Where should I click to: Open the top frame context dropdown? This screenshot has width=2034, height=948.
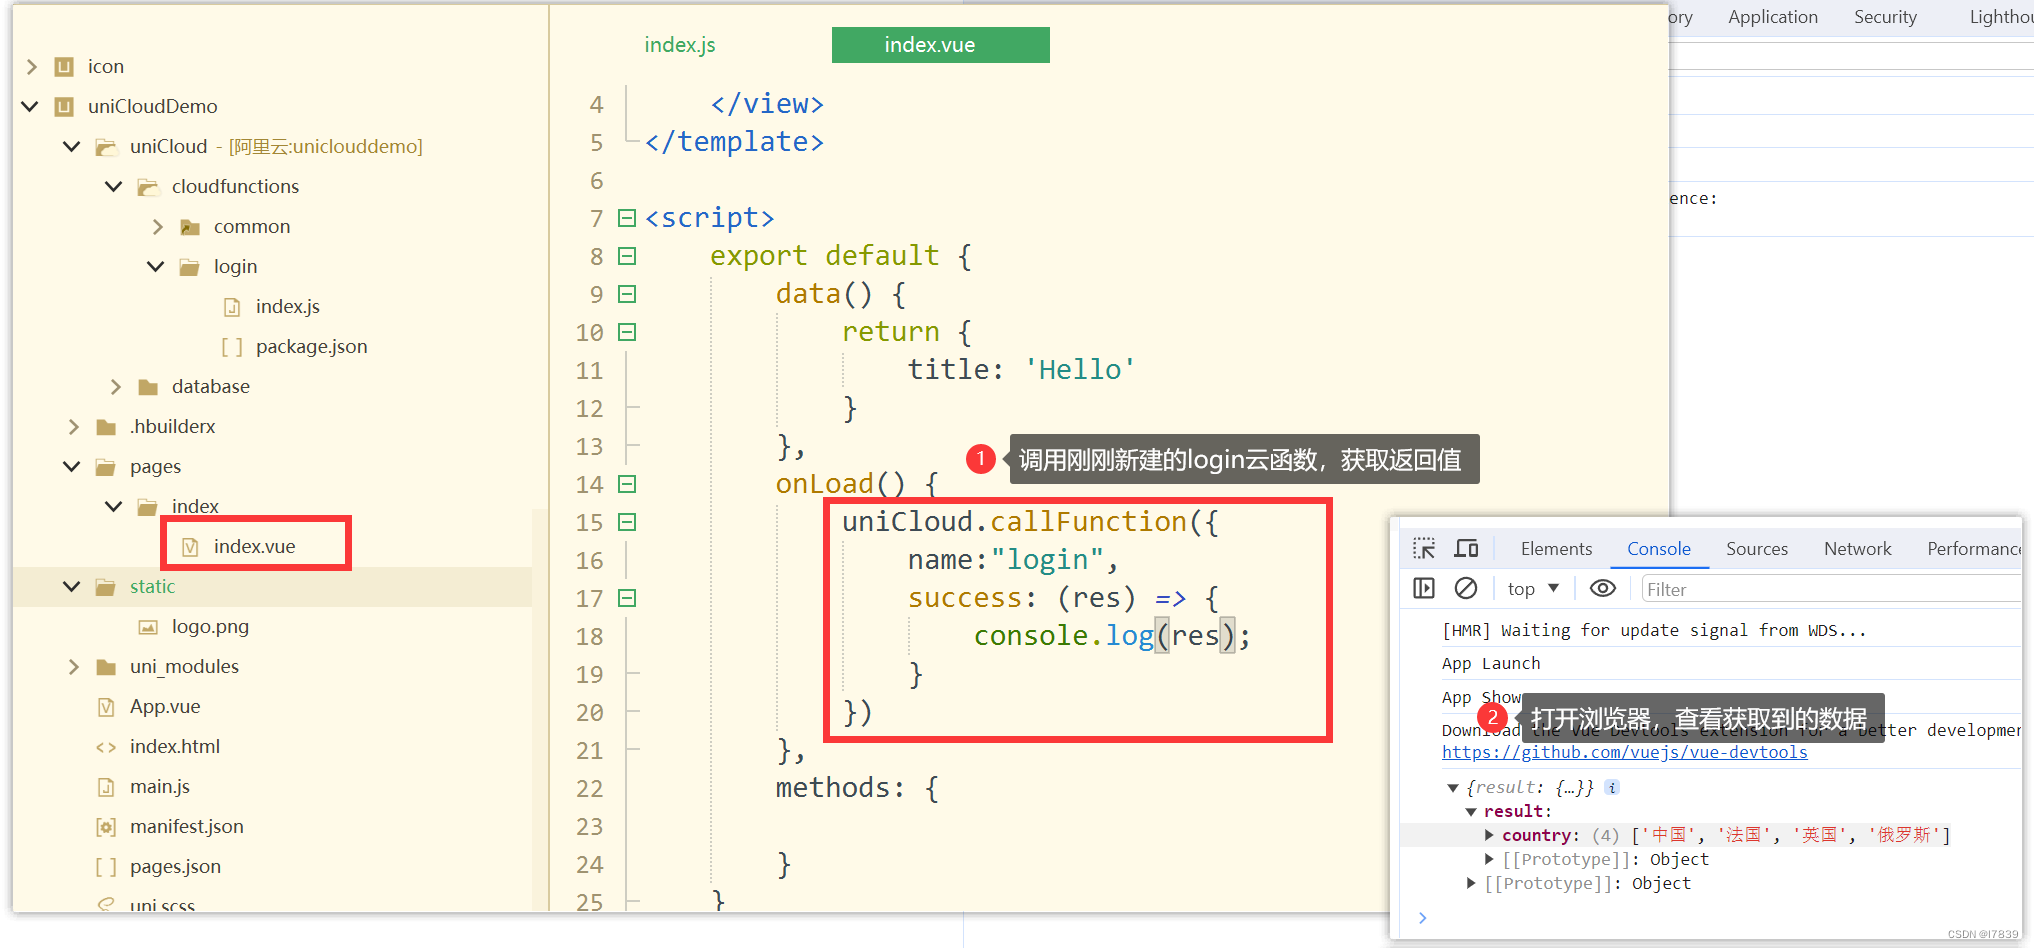(x=1531, y=588)
